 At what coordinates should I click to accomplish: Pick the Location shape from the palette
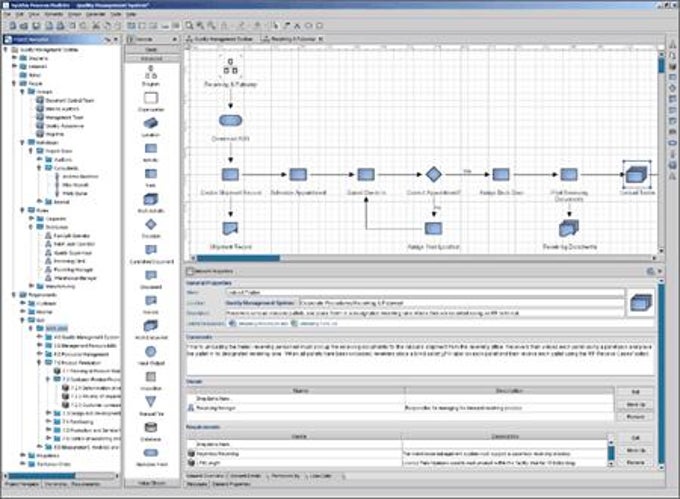click(150, 123)
